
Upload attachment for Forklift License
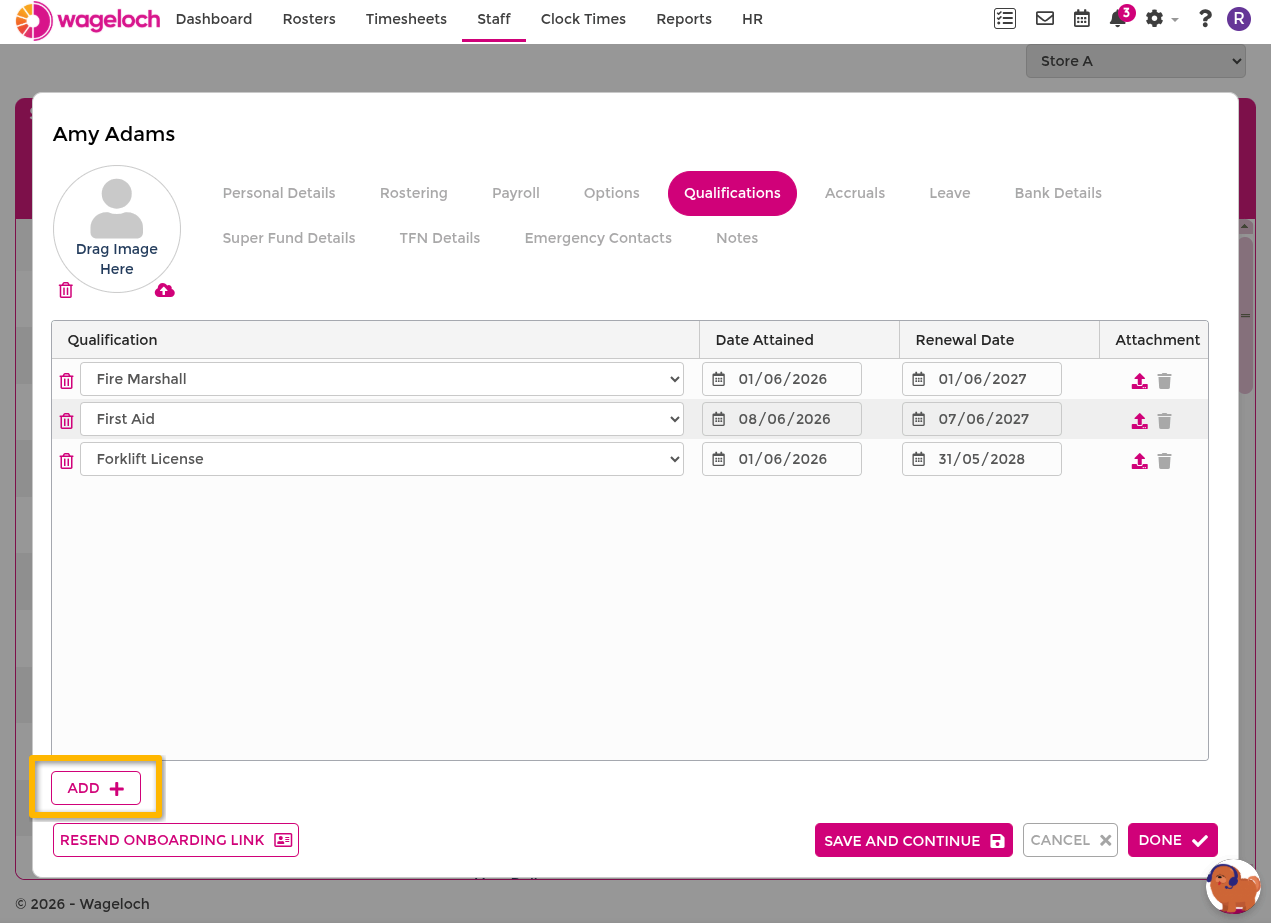click(x=1139, y=460)
